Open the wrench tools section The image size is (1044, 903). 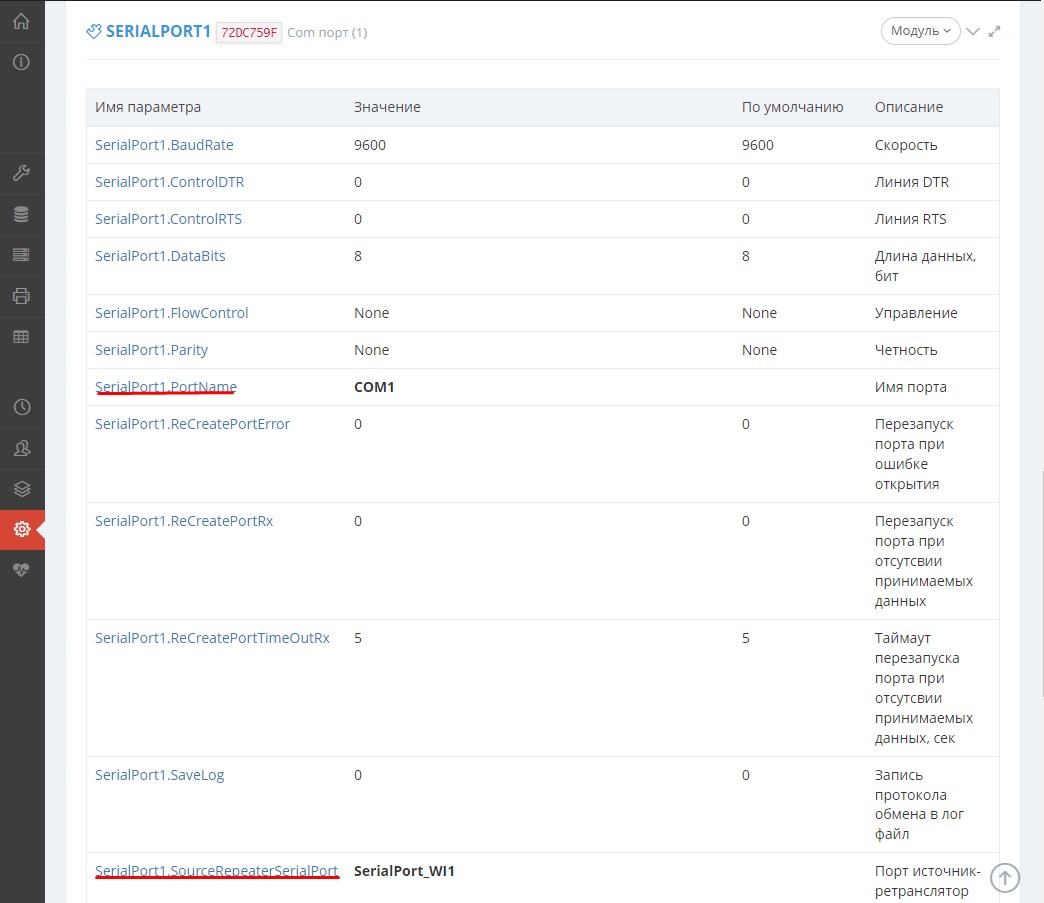click(21, 173)
